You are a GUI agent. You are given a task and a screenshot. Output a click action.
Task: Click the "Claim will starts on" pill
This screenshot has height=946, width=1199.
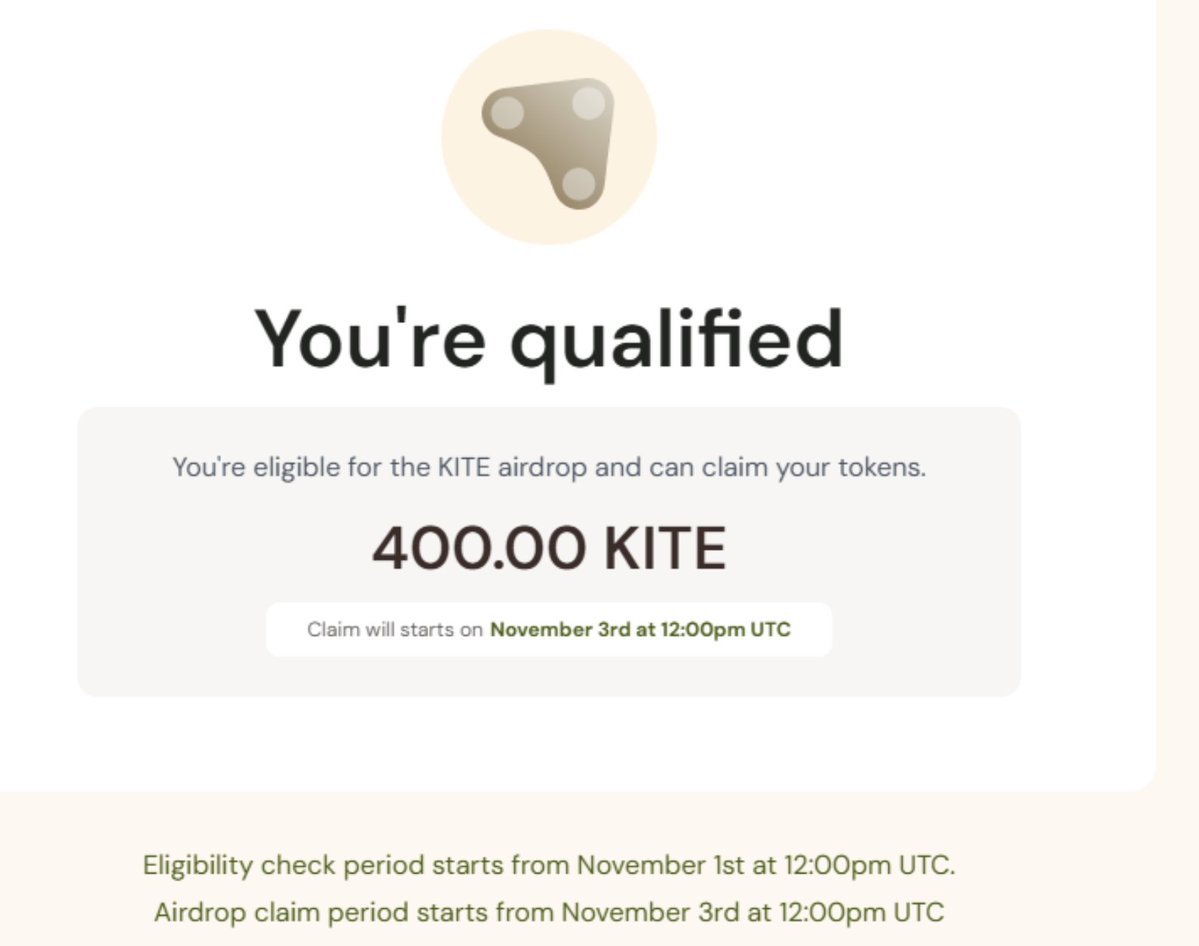pyautogui.click(x=549, y=630)
